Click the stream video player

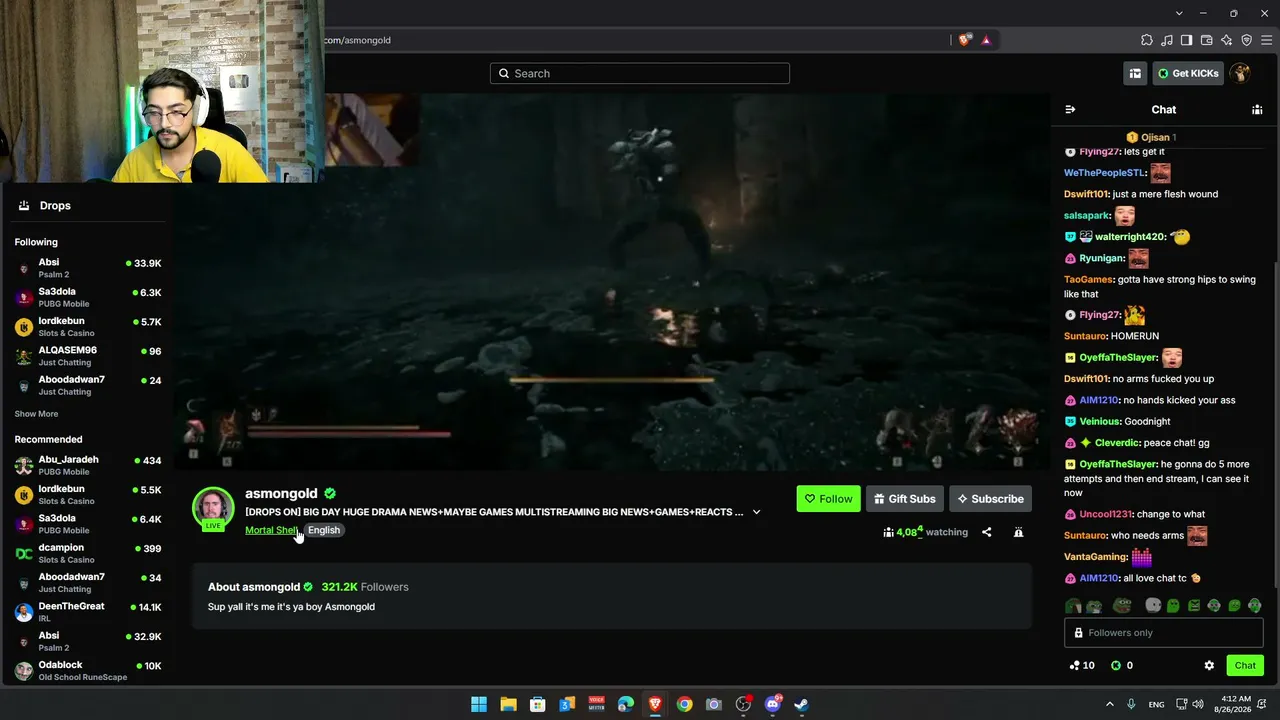[612, 282]
